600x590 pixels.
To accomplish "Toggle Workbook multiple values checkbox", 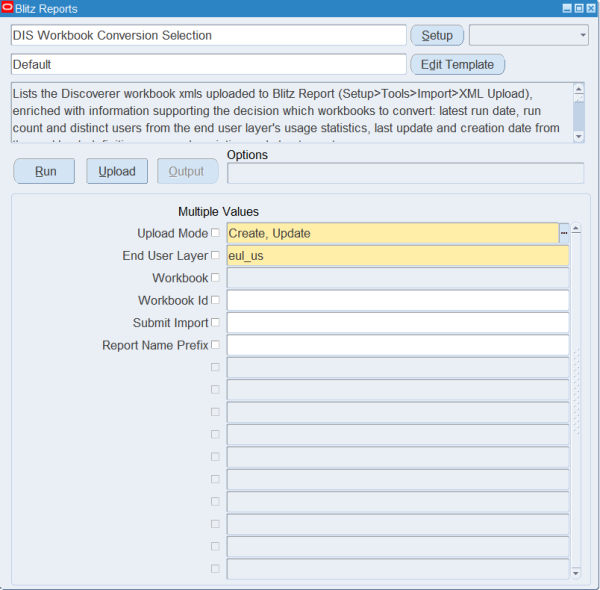I will click(215, 277).
